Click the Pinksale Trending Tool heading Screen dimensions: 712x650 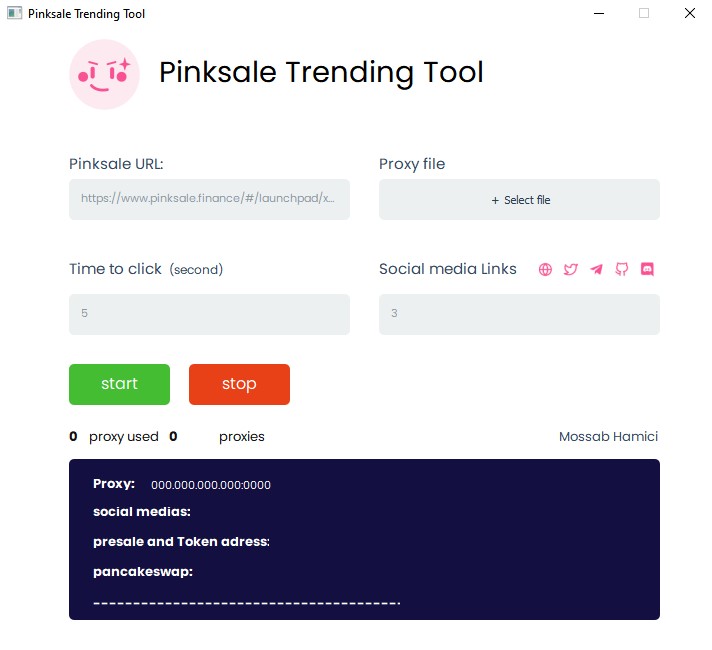click(x=321, y=73)
